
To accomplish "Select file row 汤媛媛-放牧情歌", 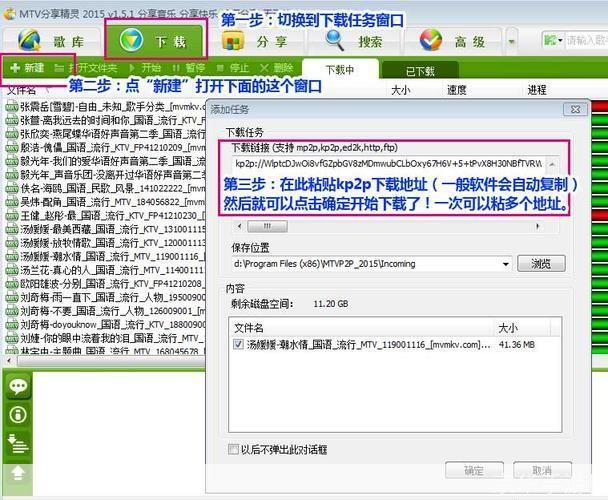I will (105, 243).
